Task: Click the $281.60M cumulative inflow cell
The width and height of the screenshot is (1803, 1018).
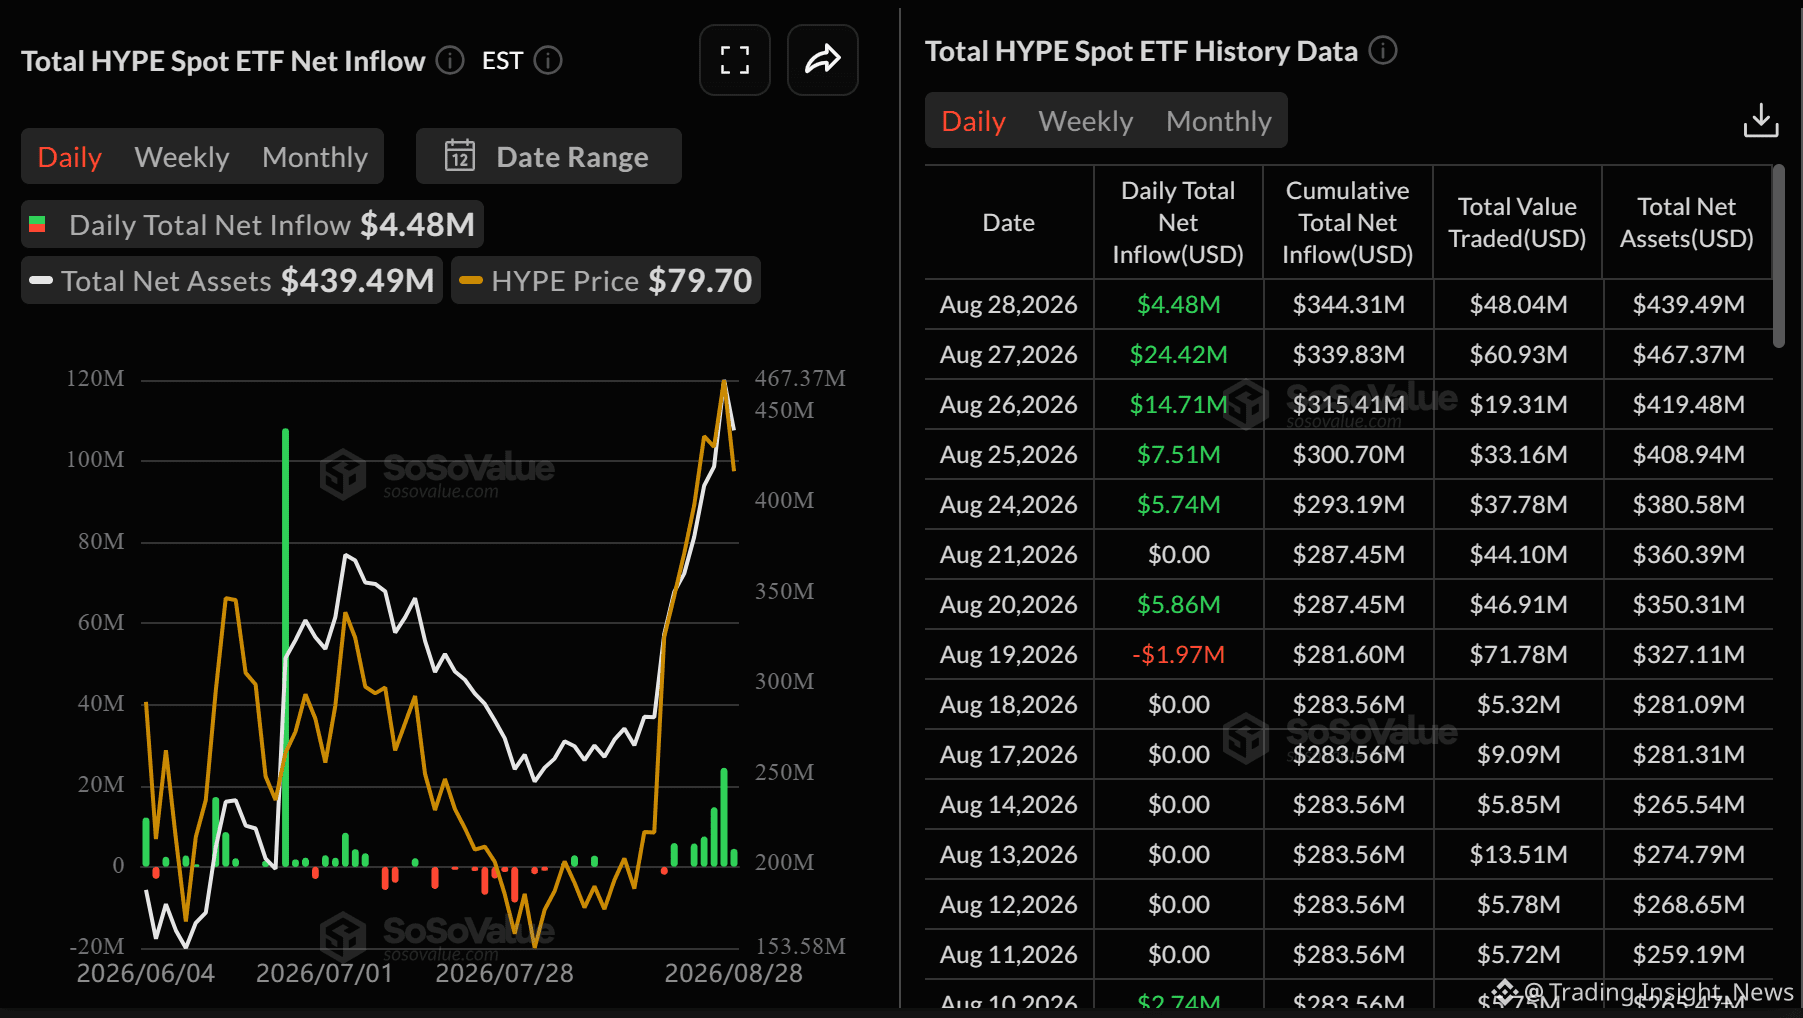Action: click(1348, 654)
